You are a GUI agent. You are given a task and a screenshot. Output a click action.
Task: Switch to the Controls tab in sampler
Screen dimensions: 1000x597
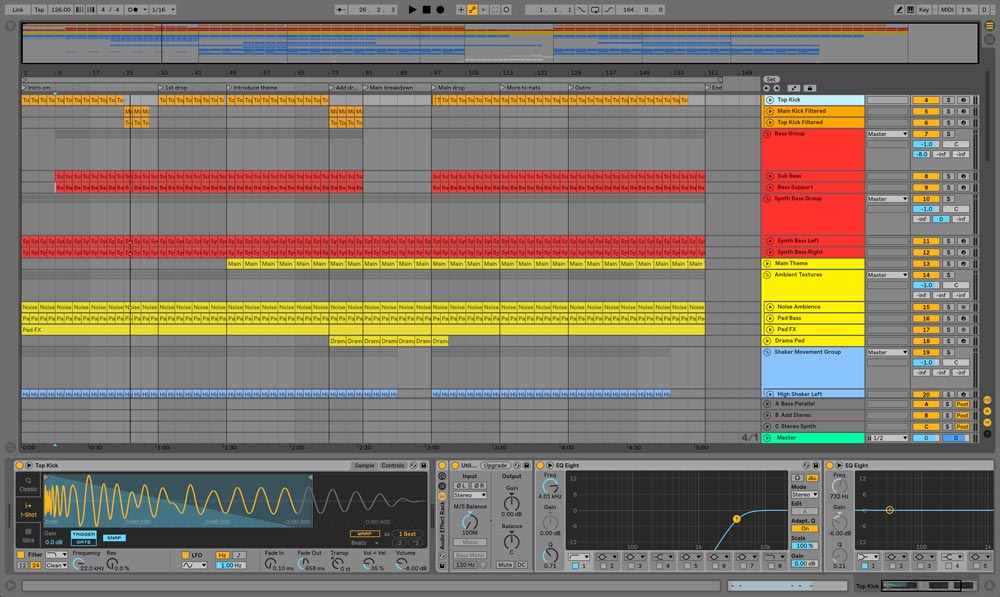click(x=393, y=466)
